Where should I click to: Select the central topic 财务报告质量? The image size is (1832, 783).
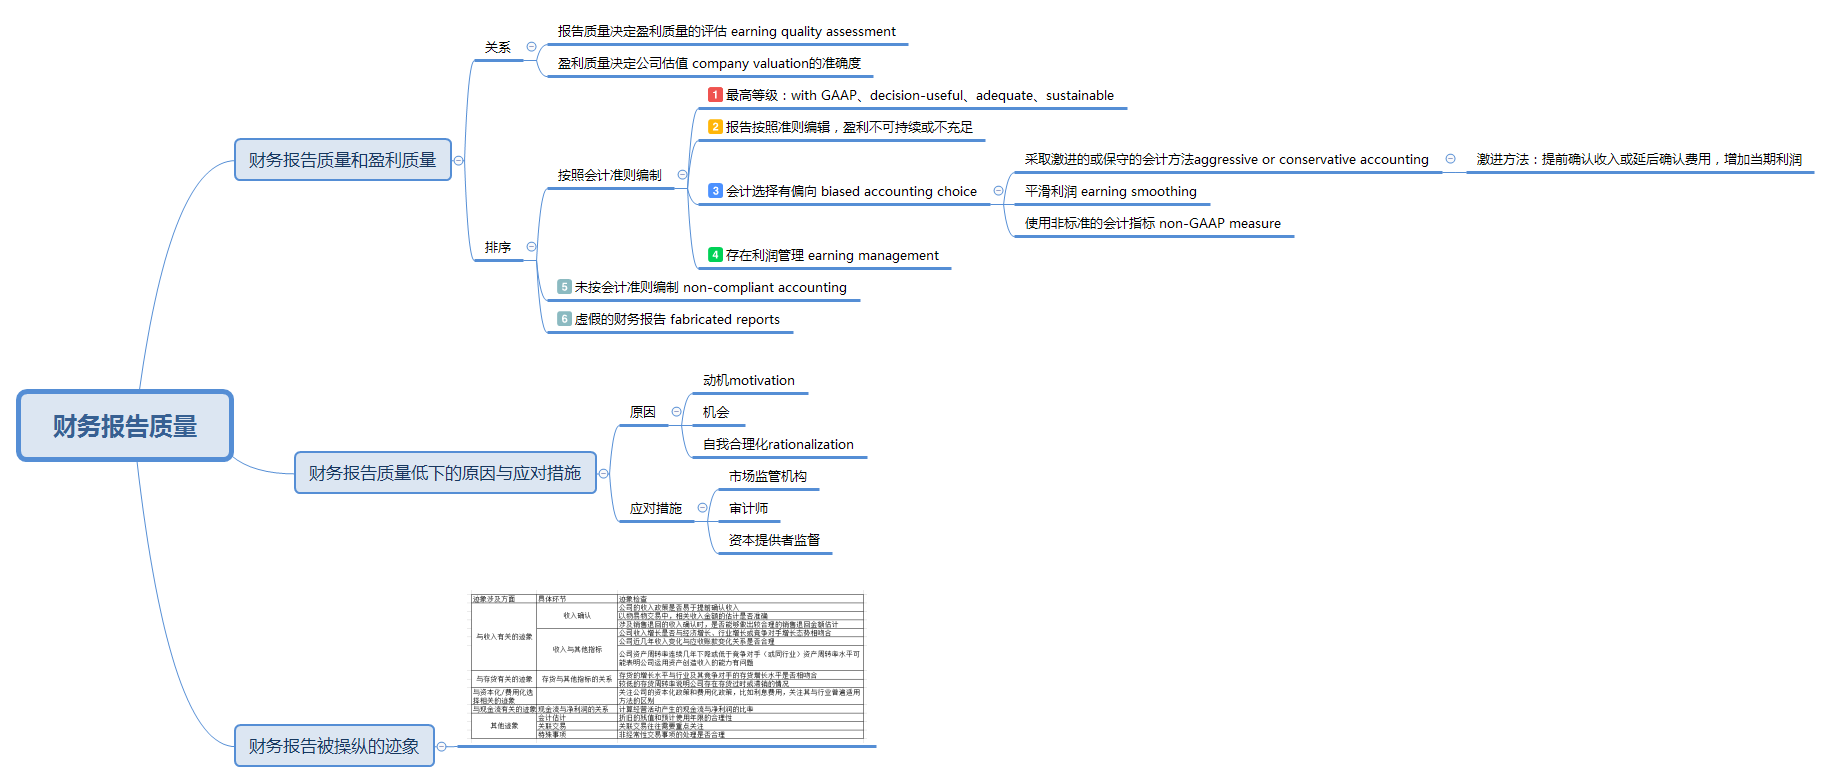point(125,426)
